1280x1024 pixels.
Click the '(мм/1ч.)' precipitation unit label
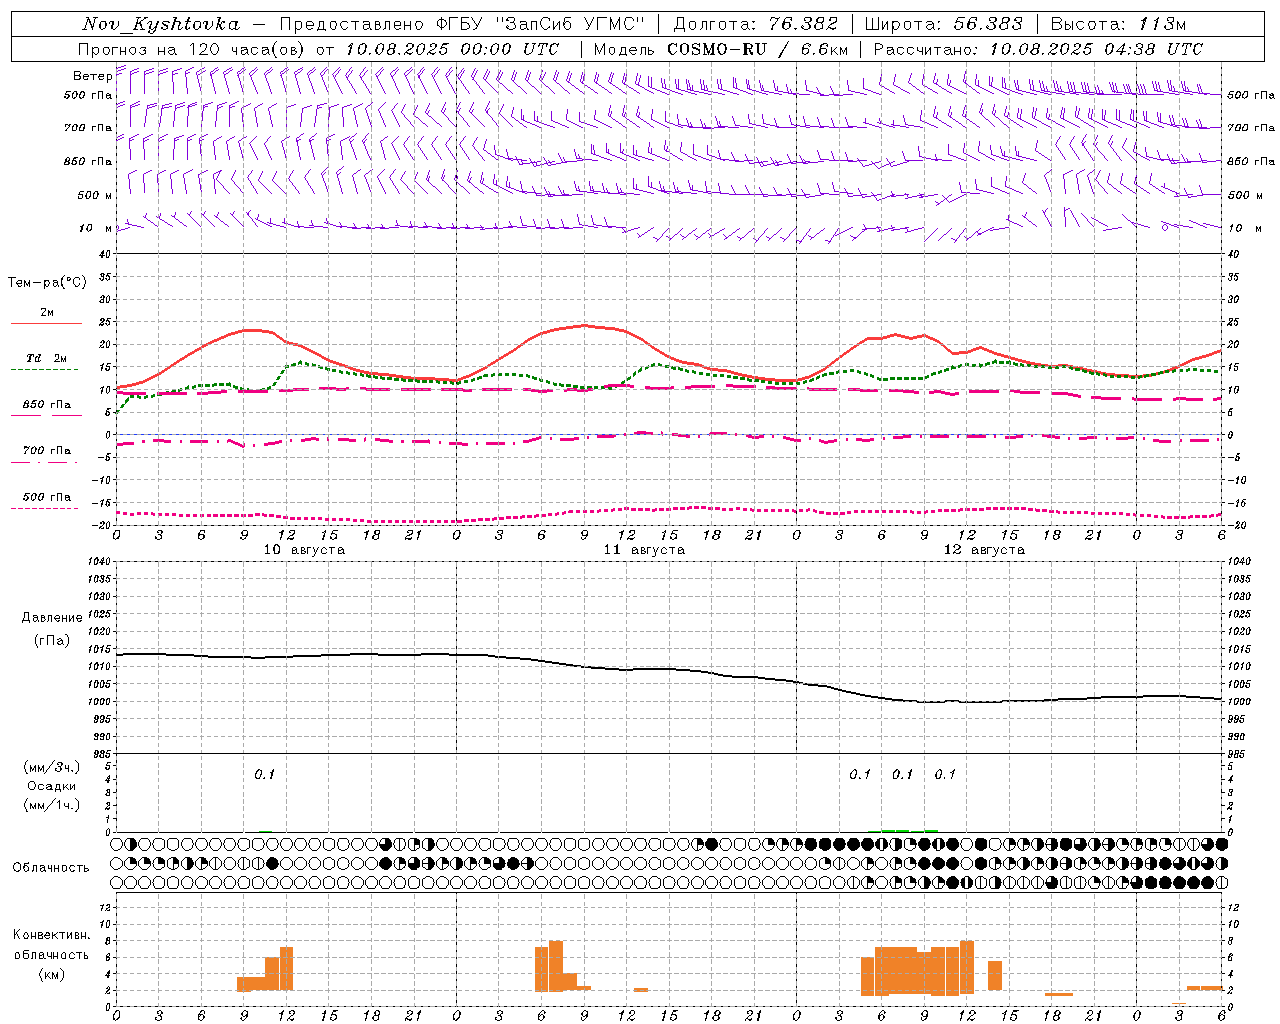coord(52,805)
